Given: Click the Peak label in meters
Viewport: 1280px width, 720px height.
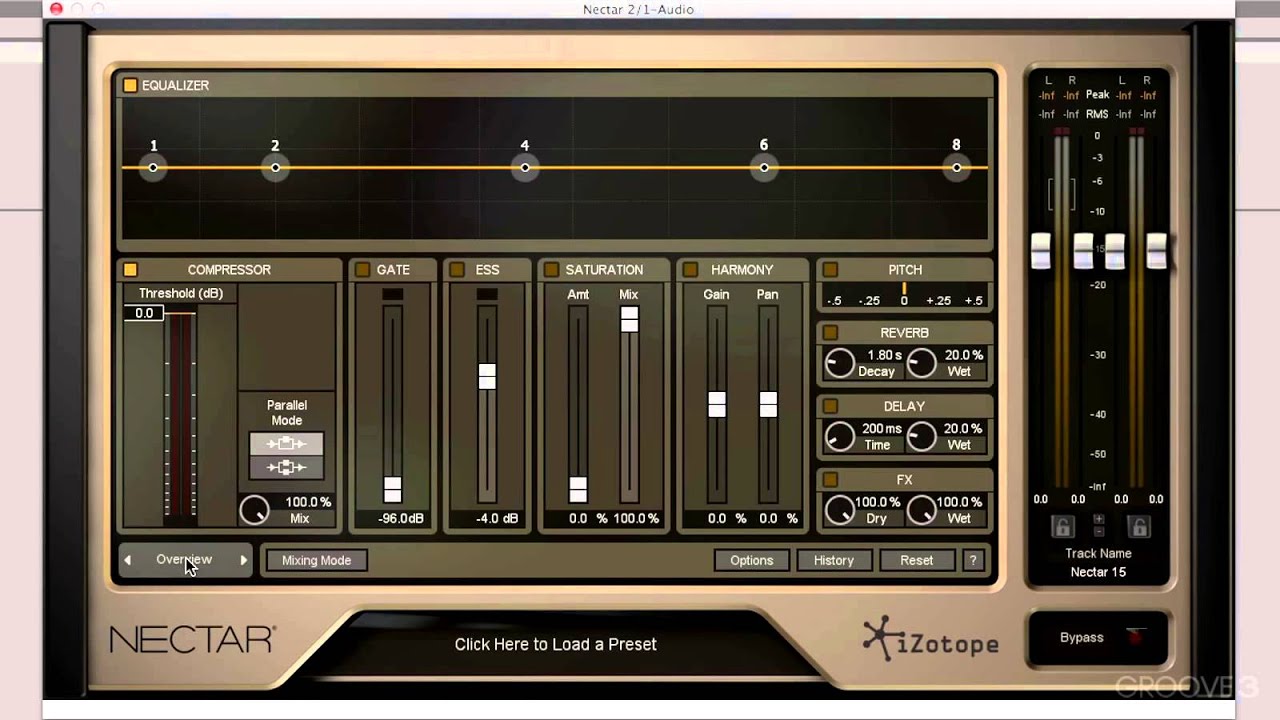Looking at the screenshot, I should click(1097, 95).
